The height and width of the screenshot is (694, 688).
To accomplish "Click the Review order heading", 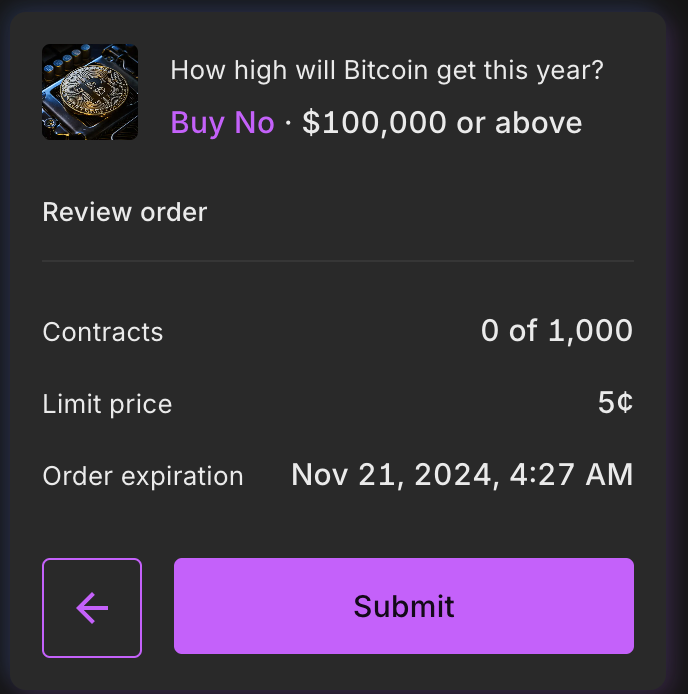I will pos(125,212).
